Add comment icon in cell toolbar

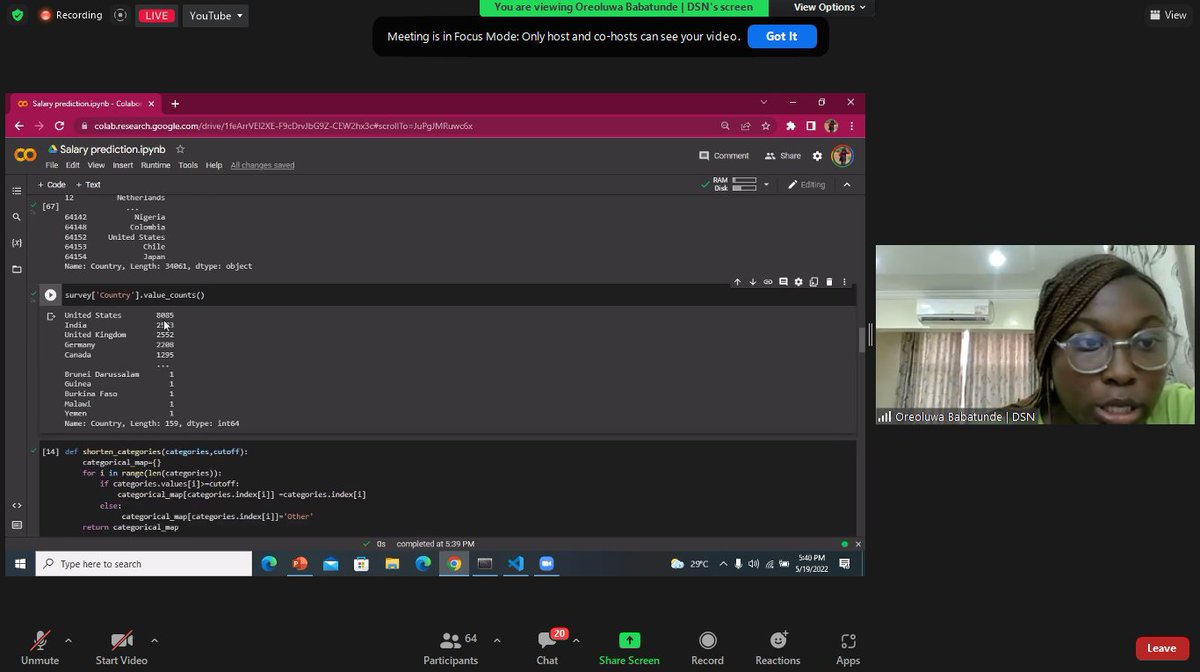783,282
